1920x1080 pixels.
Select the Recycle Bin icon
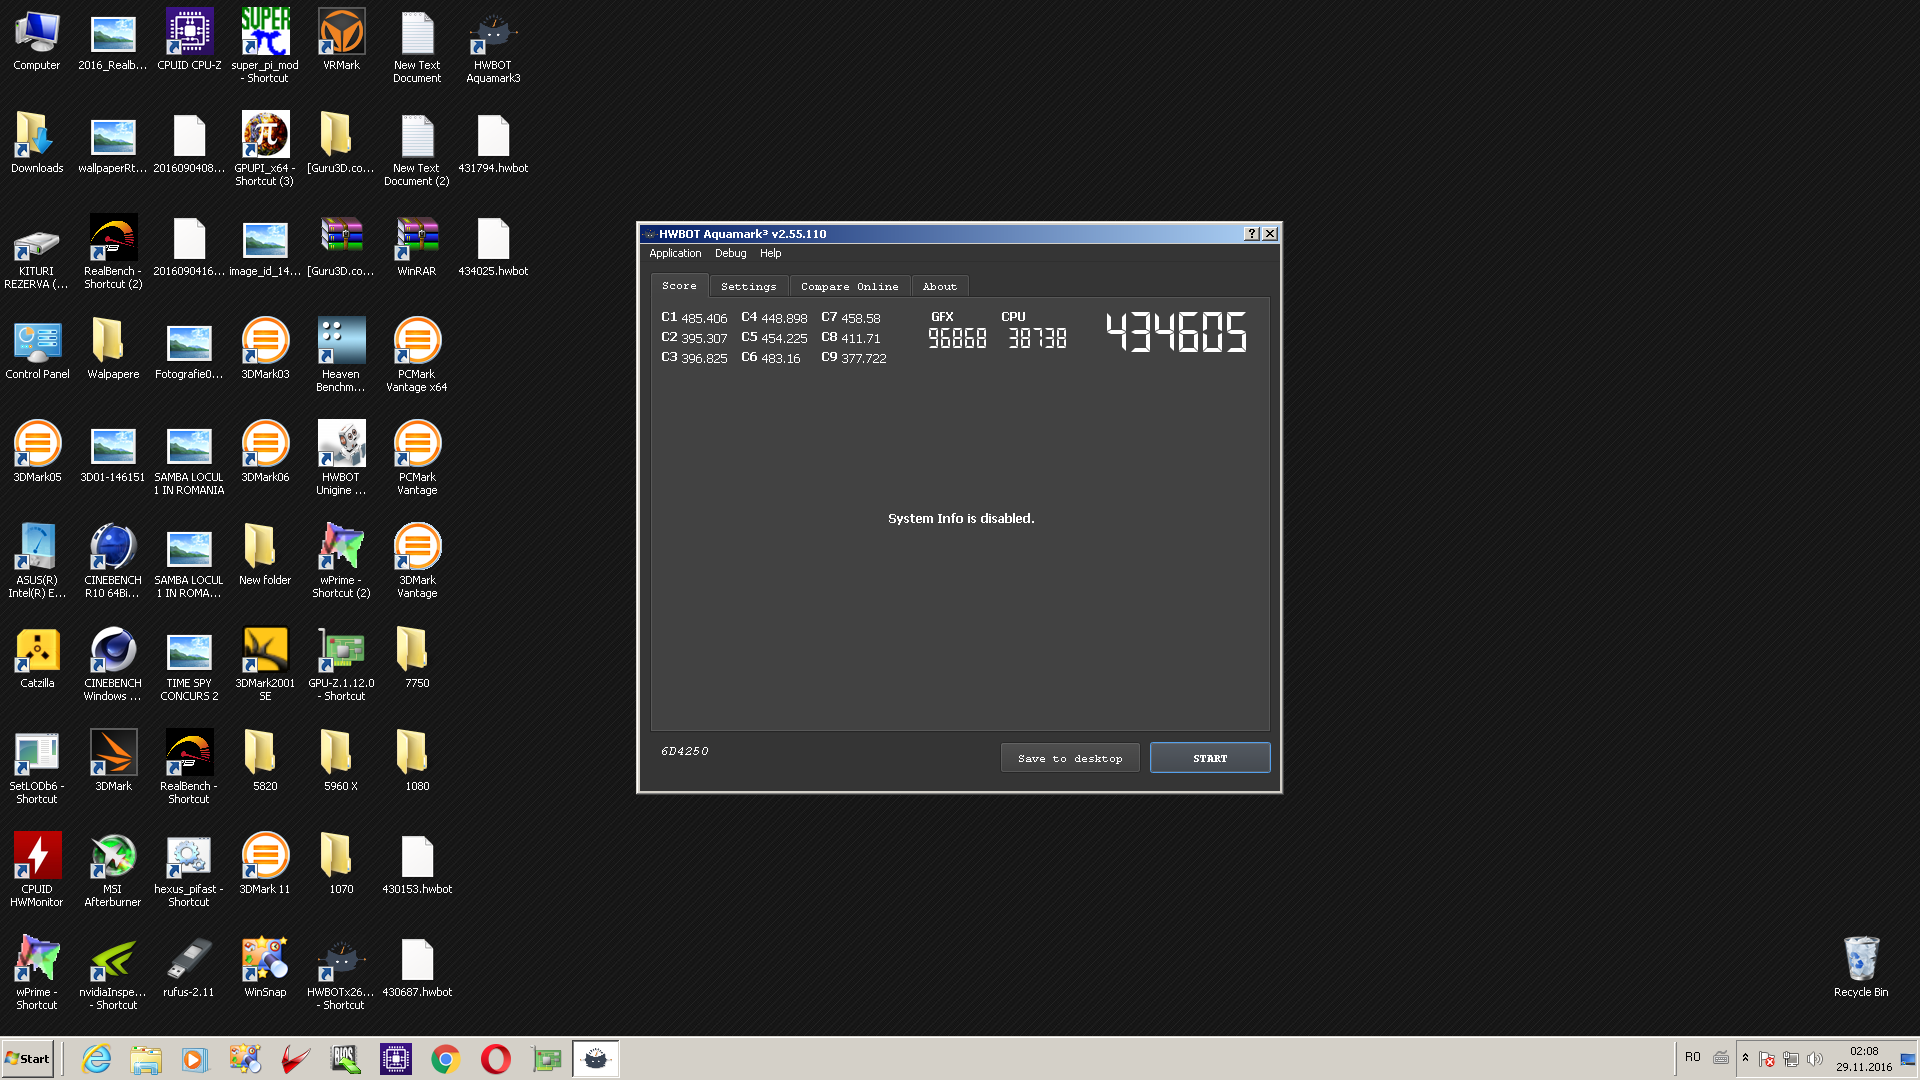coord(1861,967)
